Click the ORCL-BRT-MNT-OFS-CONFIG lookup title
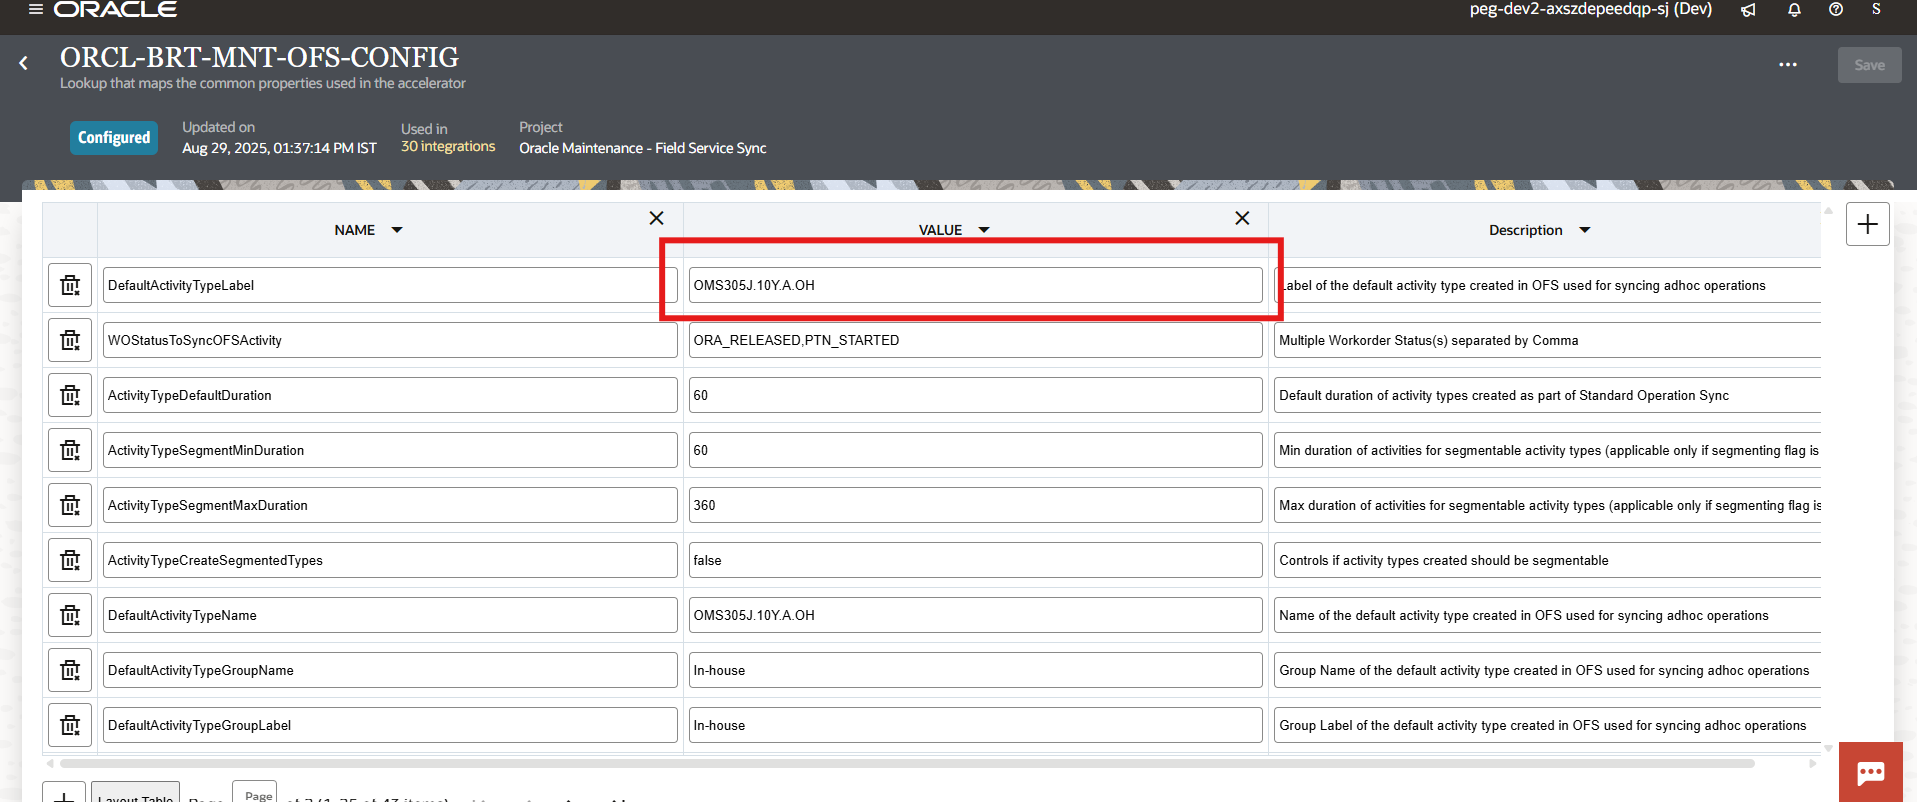 [259, 57]
